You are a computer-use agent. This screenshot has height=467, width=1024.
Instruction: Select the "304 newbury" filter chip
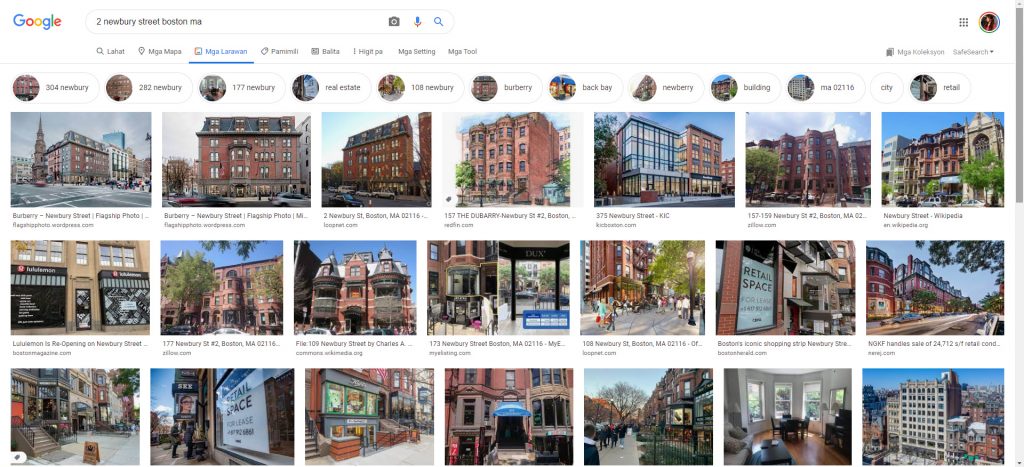click(55, 88)
